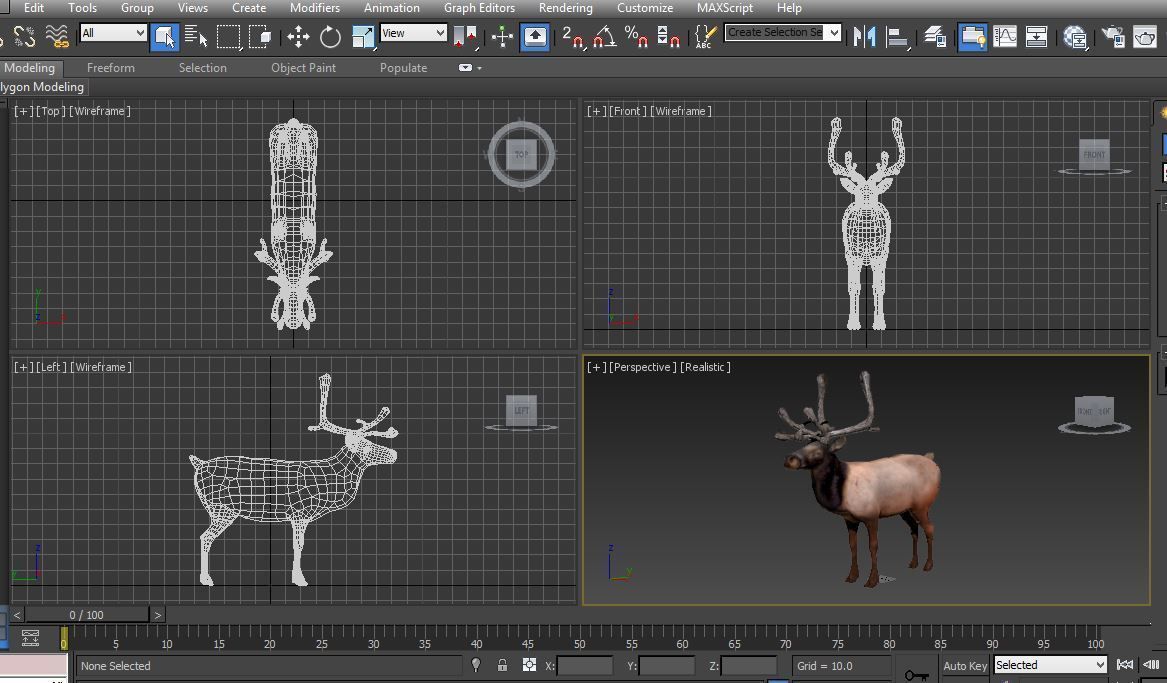The width and height of the screenshot is (1167, 683).
Task: Click the Top viewport ViewCube
Action: pyautogui.click(x=521, y=155)
